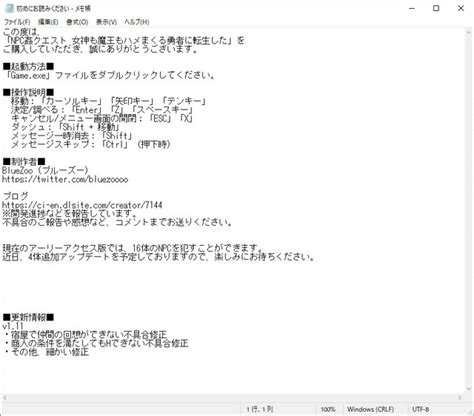Image resolution: width=474 pixels, height=416 pixels.
Task: Open the ヘルプ(H) menu
Action: click(137, 22)
